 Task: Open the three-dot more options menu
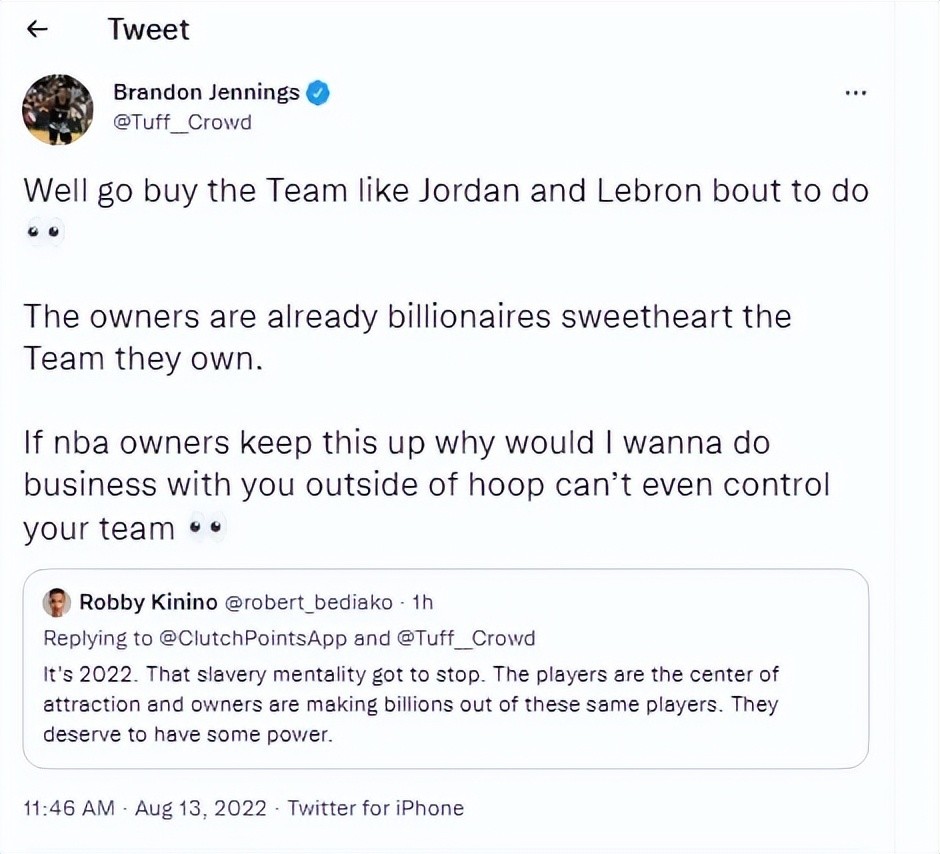pos(855,93)
